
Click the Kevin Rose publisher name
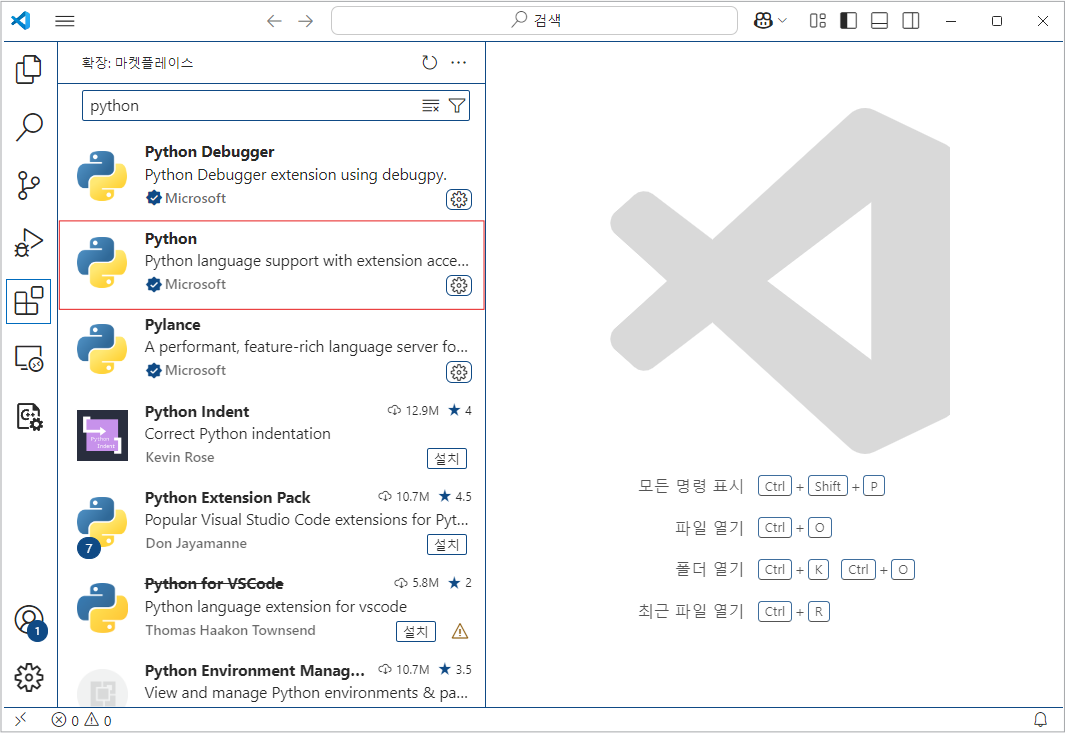tap(179, 458)
